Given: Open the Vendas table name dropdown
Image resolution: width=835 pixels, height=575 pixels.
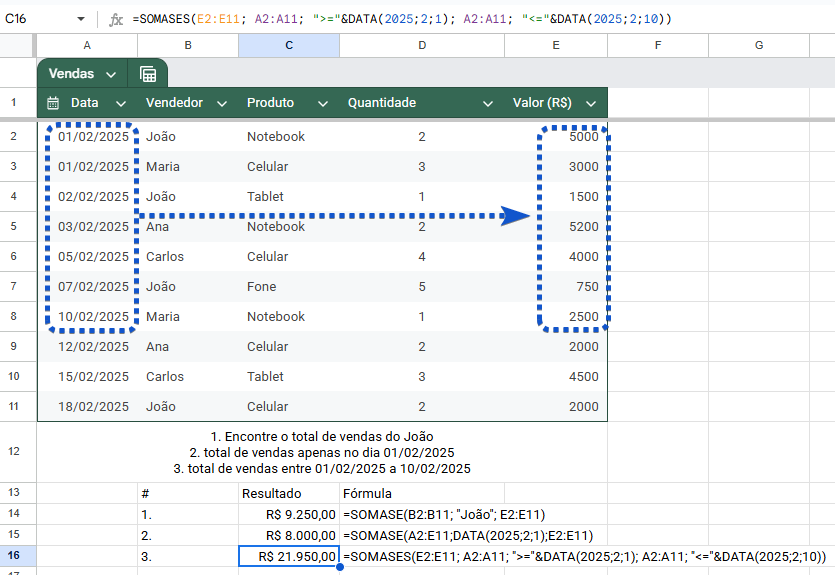Looking at the screenshot, I should (x=110, y=74).
